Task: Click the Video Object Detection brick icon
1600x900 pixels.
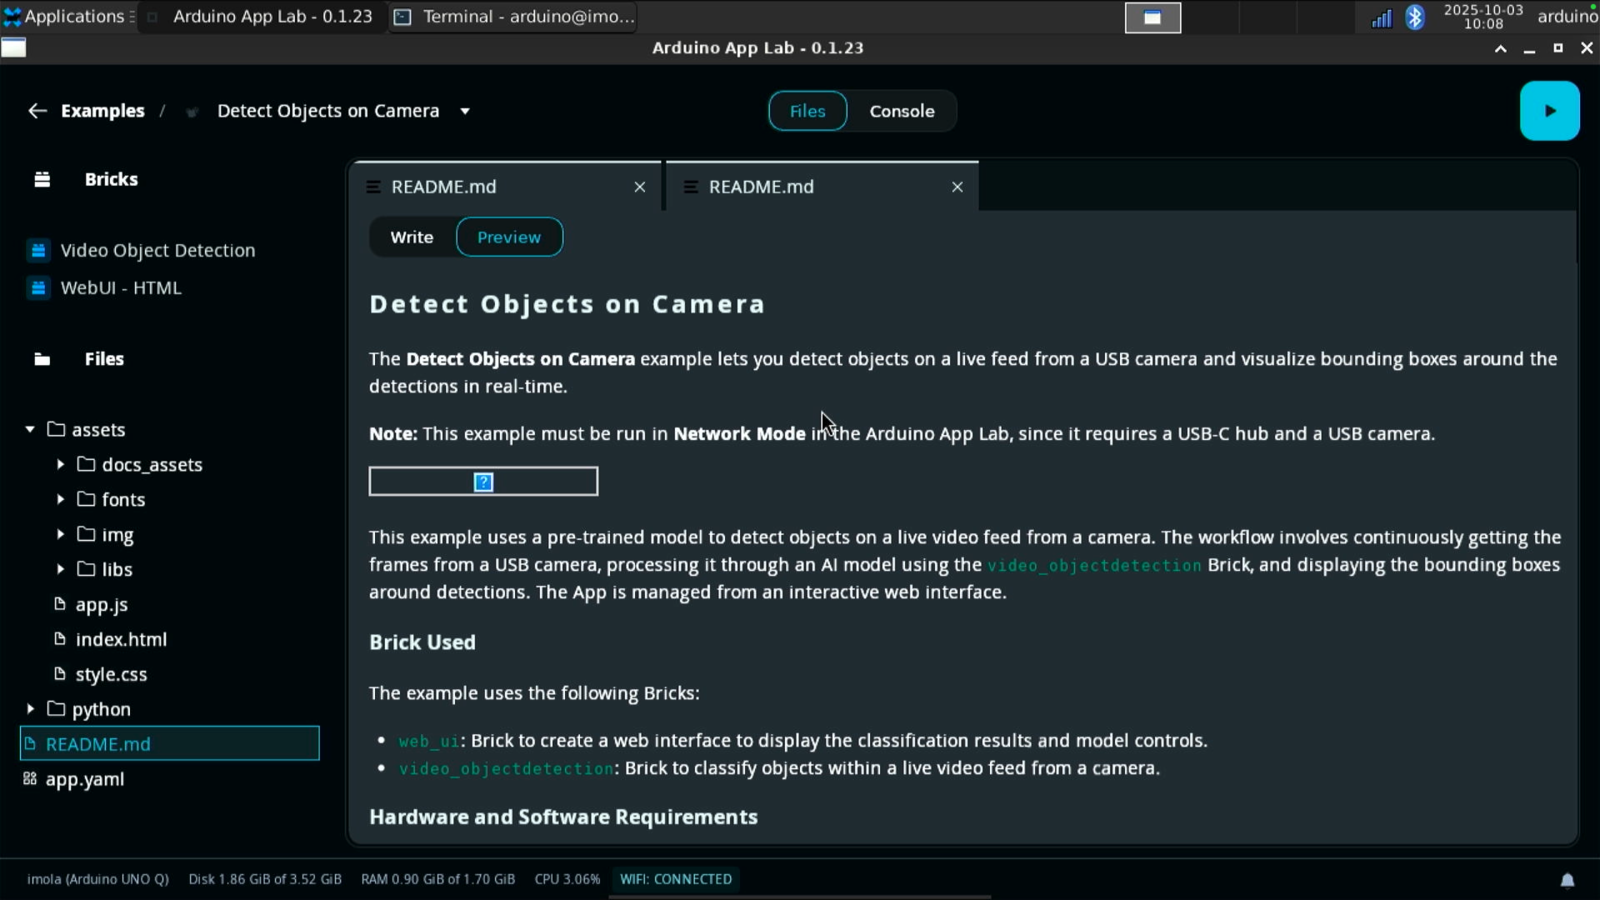Action: [x=38, y=250]
